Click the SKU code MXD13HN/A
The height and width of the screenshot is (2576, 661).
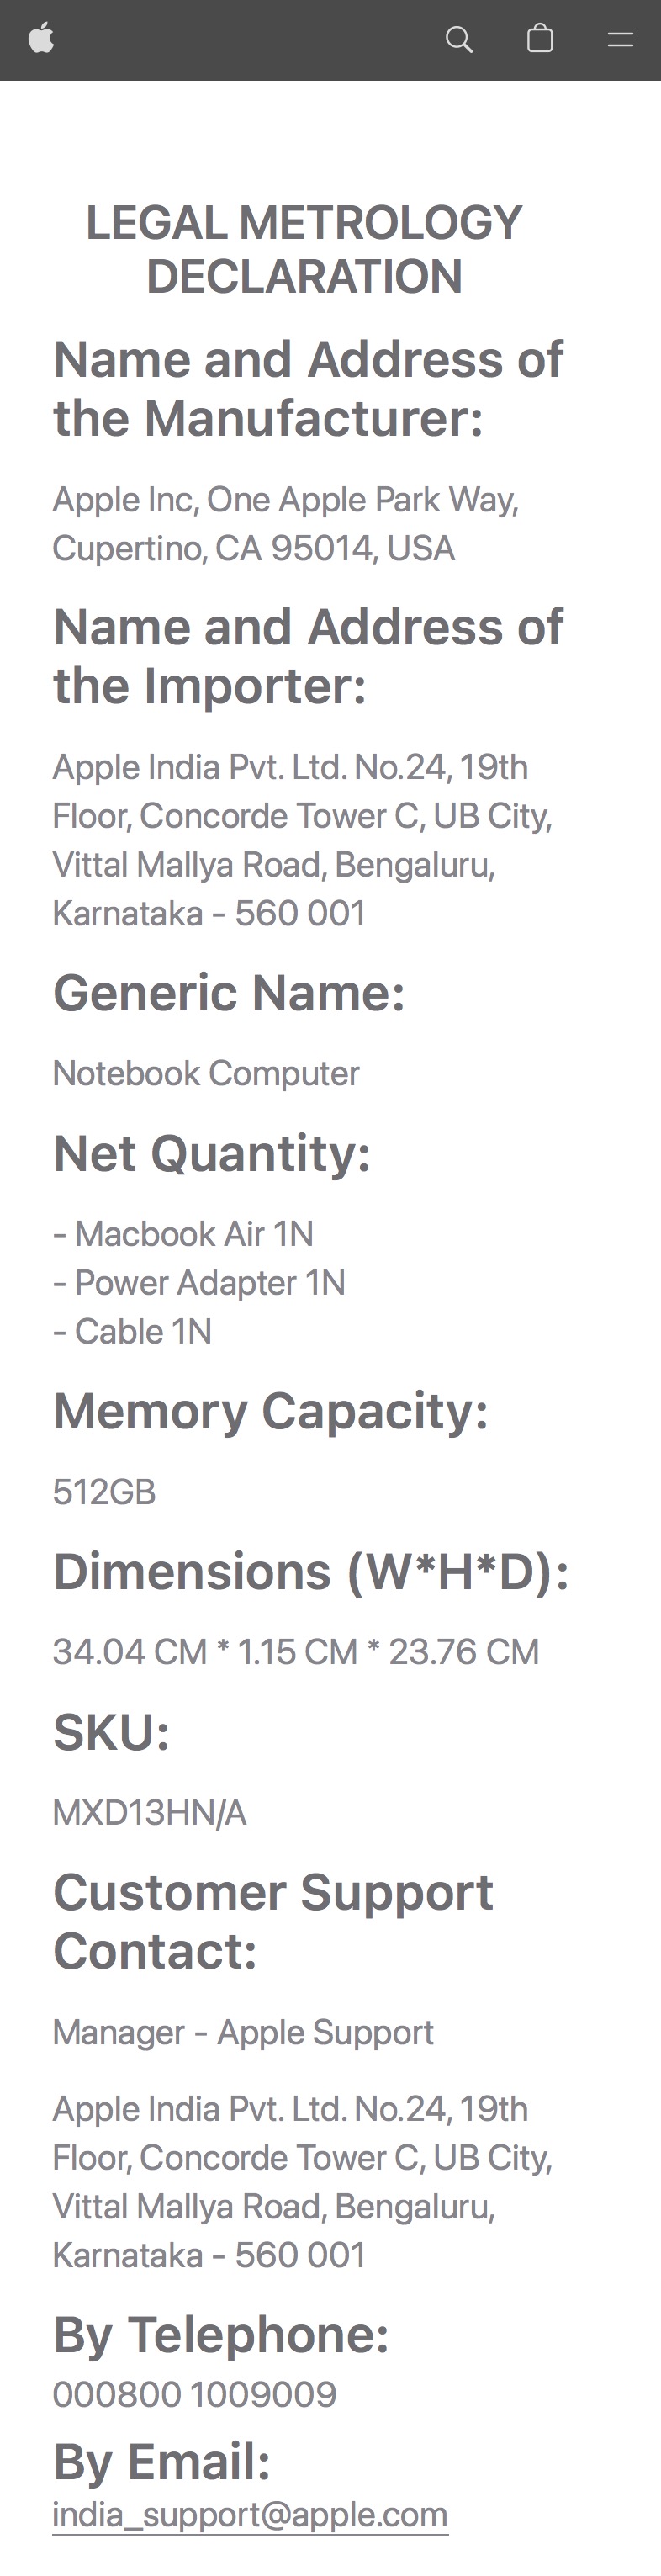(x=150, y=1813)
